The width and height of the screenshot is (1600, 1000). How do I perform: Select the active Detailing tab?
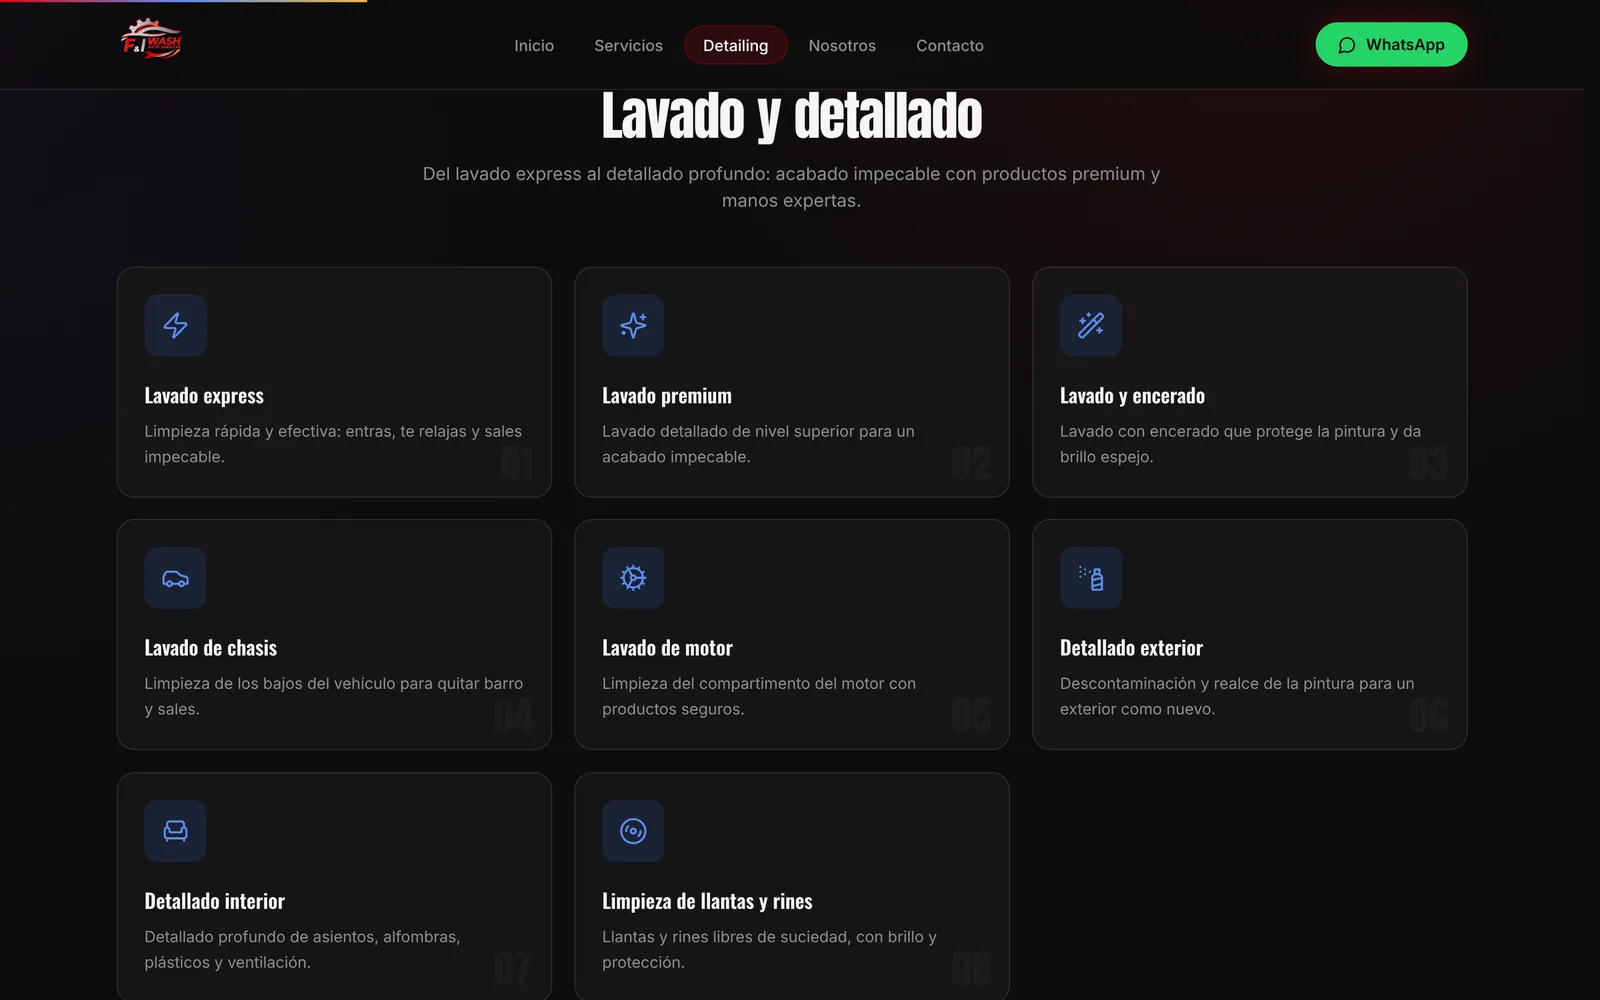736,46
